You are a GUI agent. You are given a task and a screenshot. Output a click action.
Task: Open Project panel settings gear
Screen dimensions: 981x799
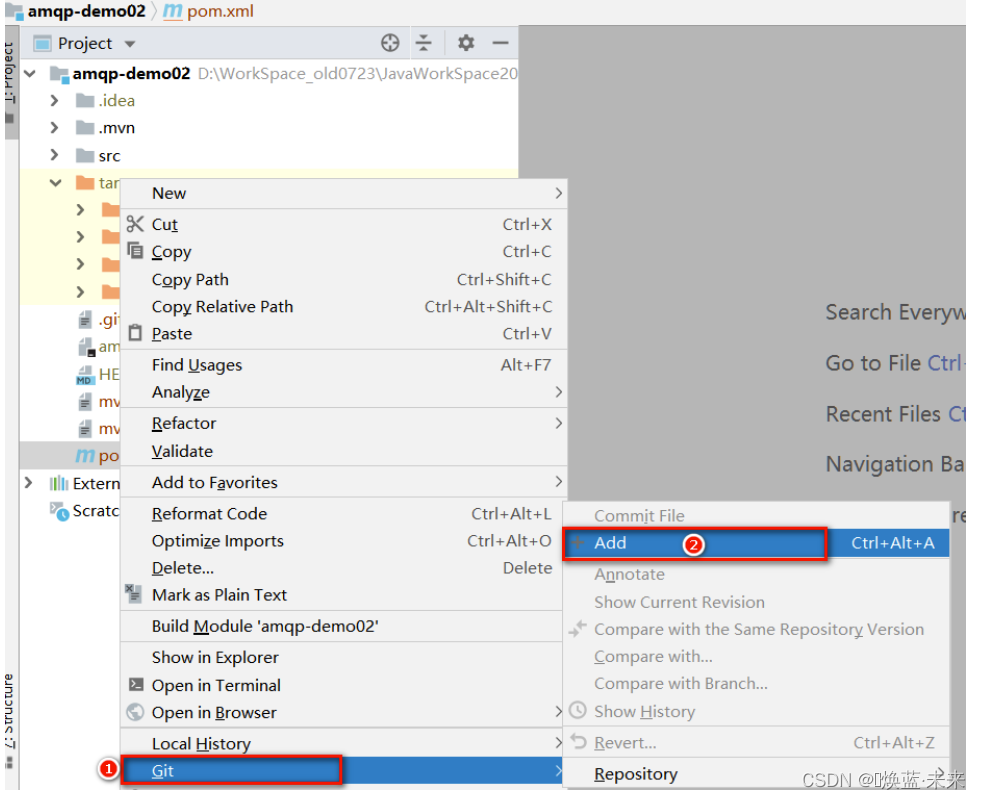click(465, 43)
